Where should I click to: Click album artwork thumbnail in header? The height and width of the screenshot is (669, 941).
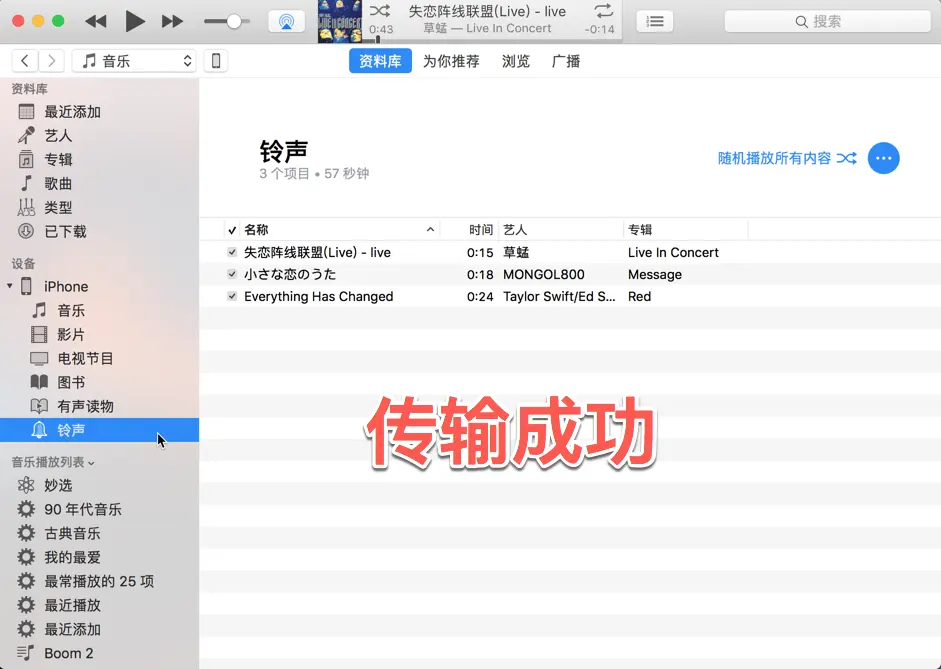(x=340, y=22)
